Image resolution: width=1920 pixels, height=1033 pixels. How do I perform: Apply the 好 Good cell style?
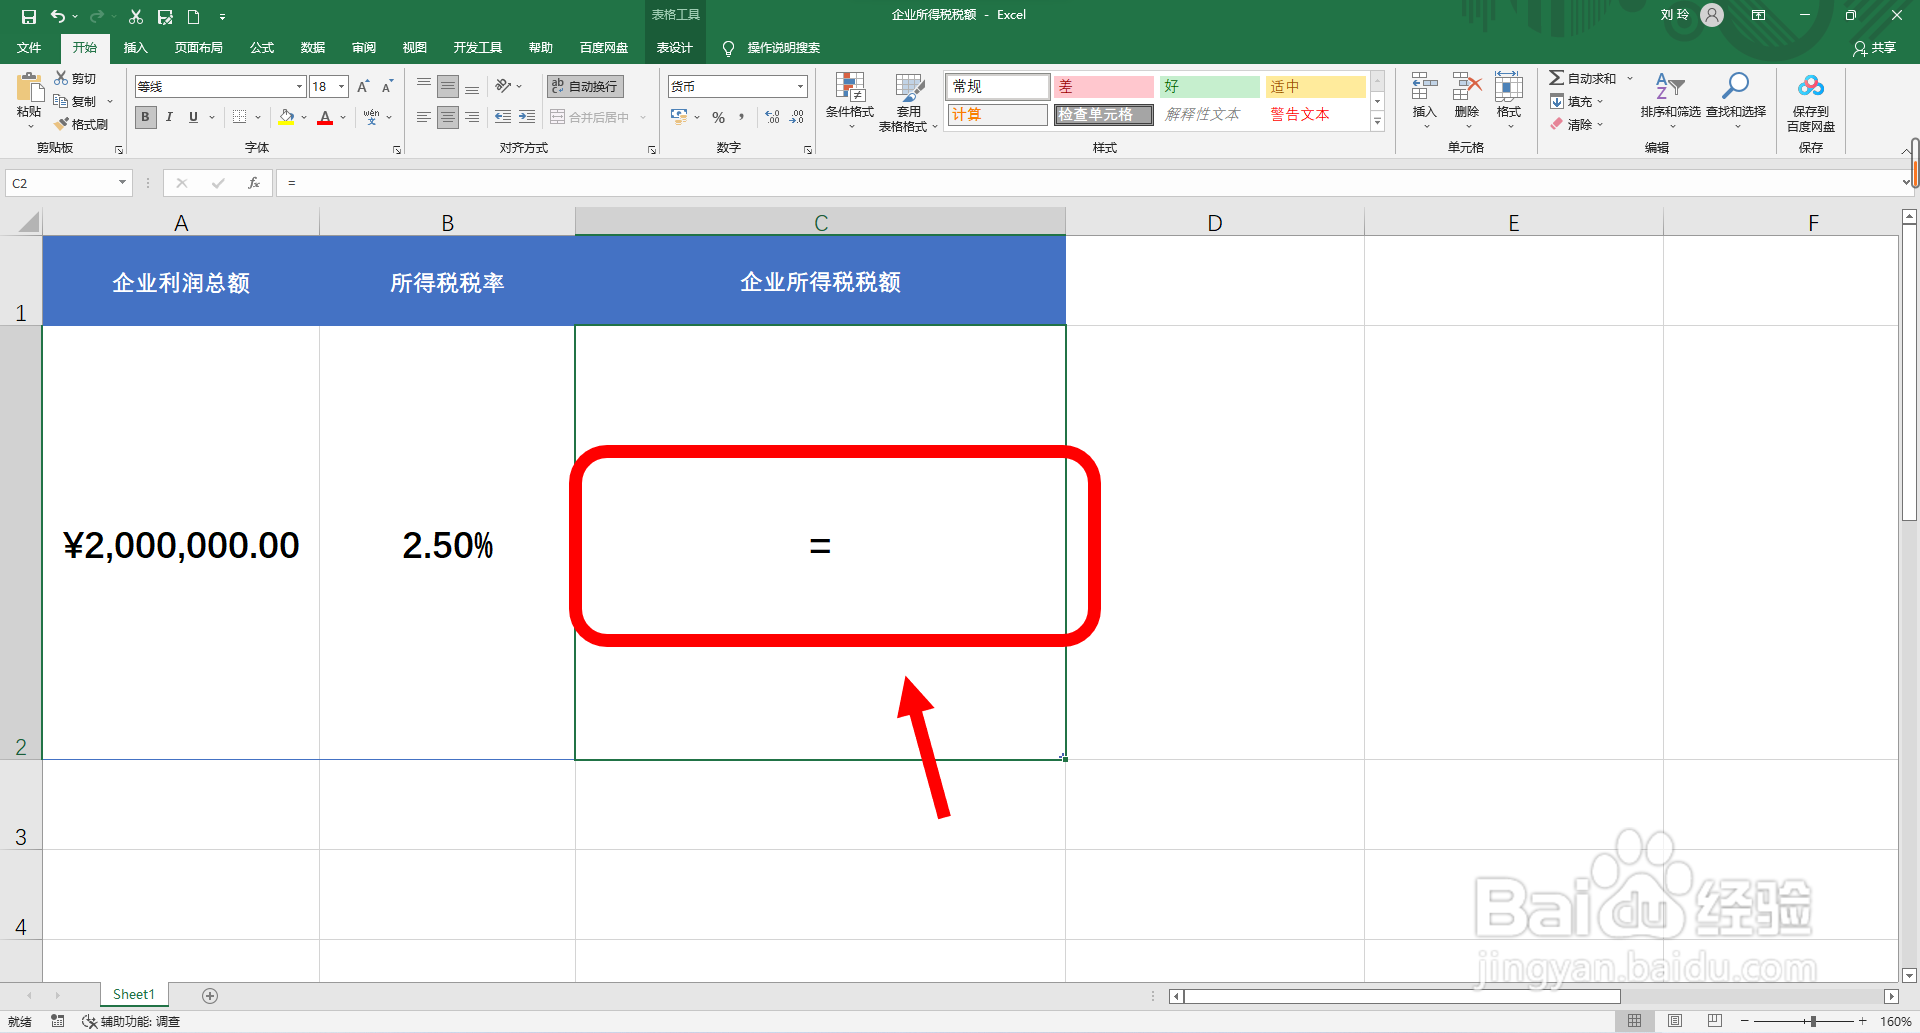(1209, 87)
